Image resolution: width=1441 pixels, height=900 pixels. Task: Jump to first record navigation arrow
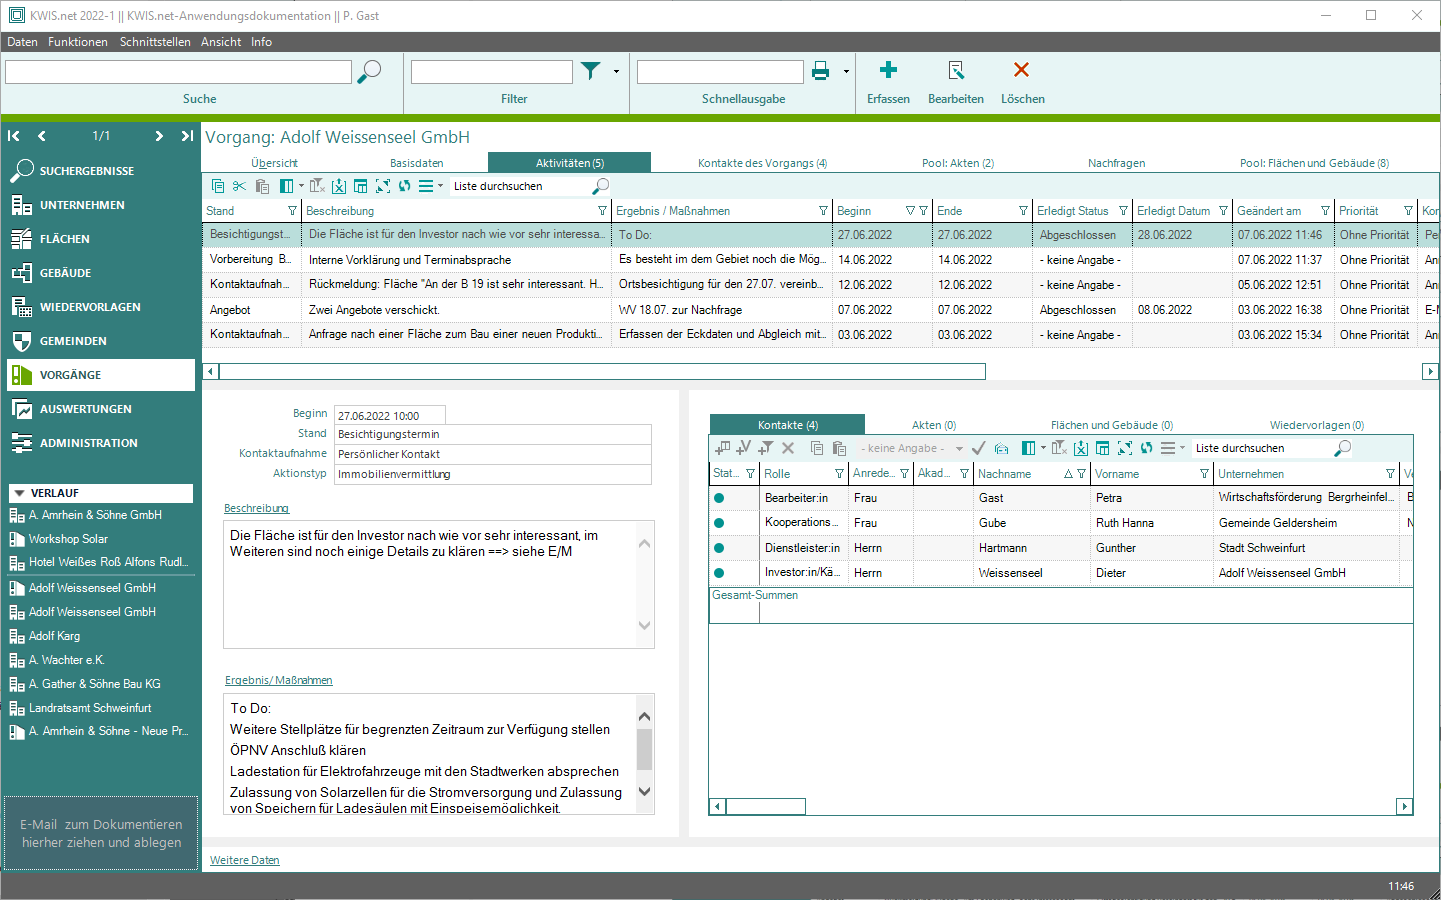(13, 136)
